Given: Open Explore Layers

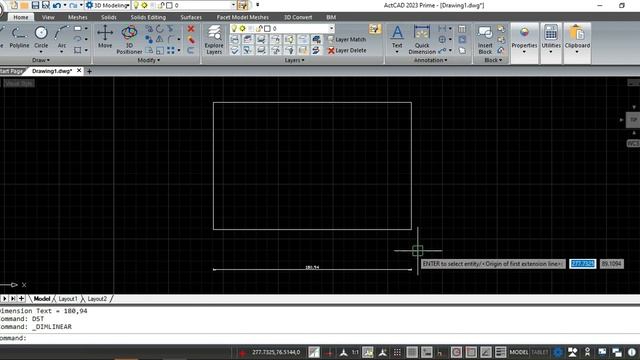Looking at the screenshot, I should point(214,40).
